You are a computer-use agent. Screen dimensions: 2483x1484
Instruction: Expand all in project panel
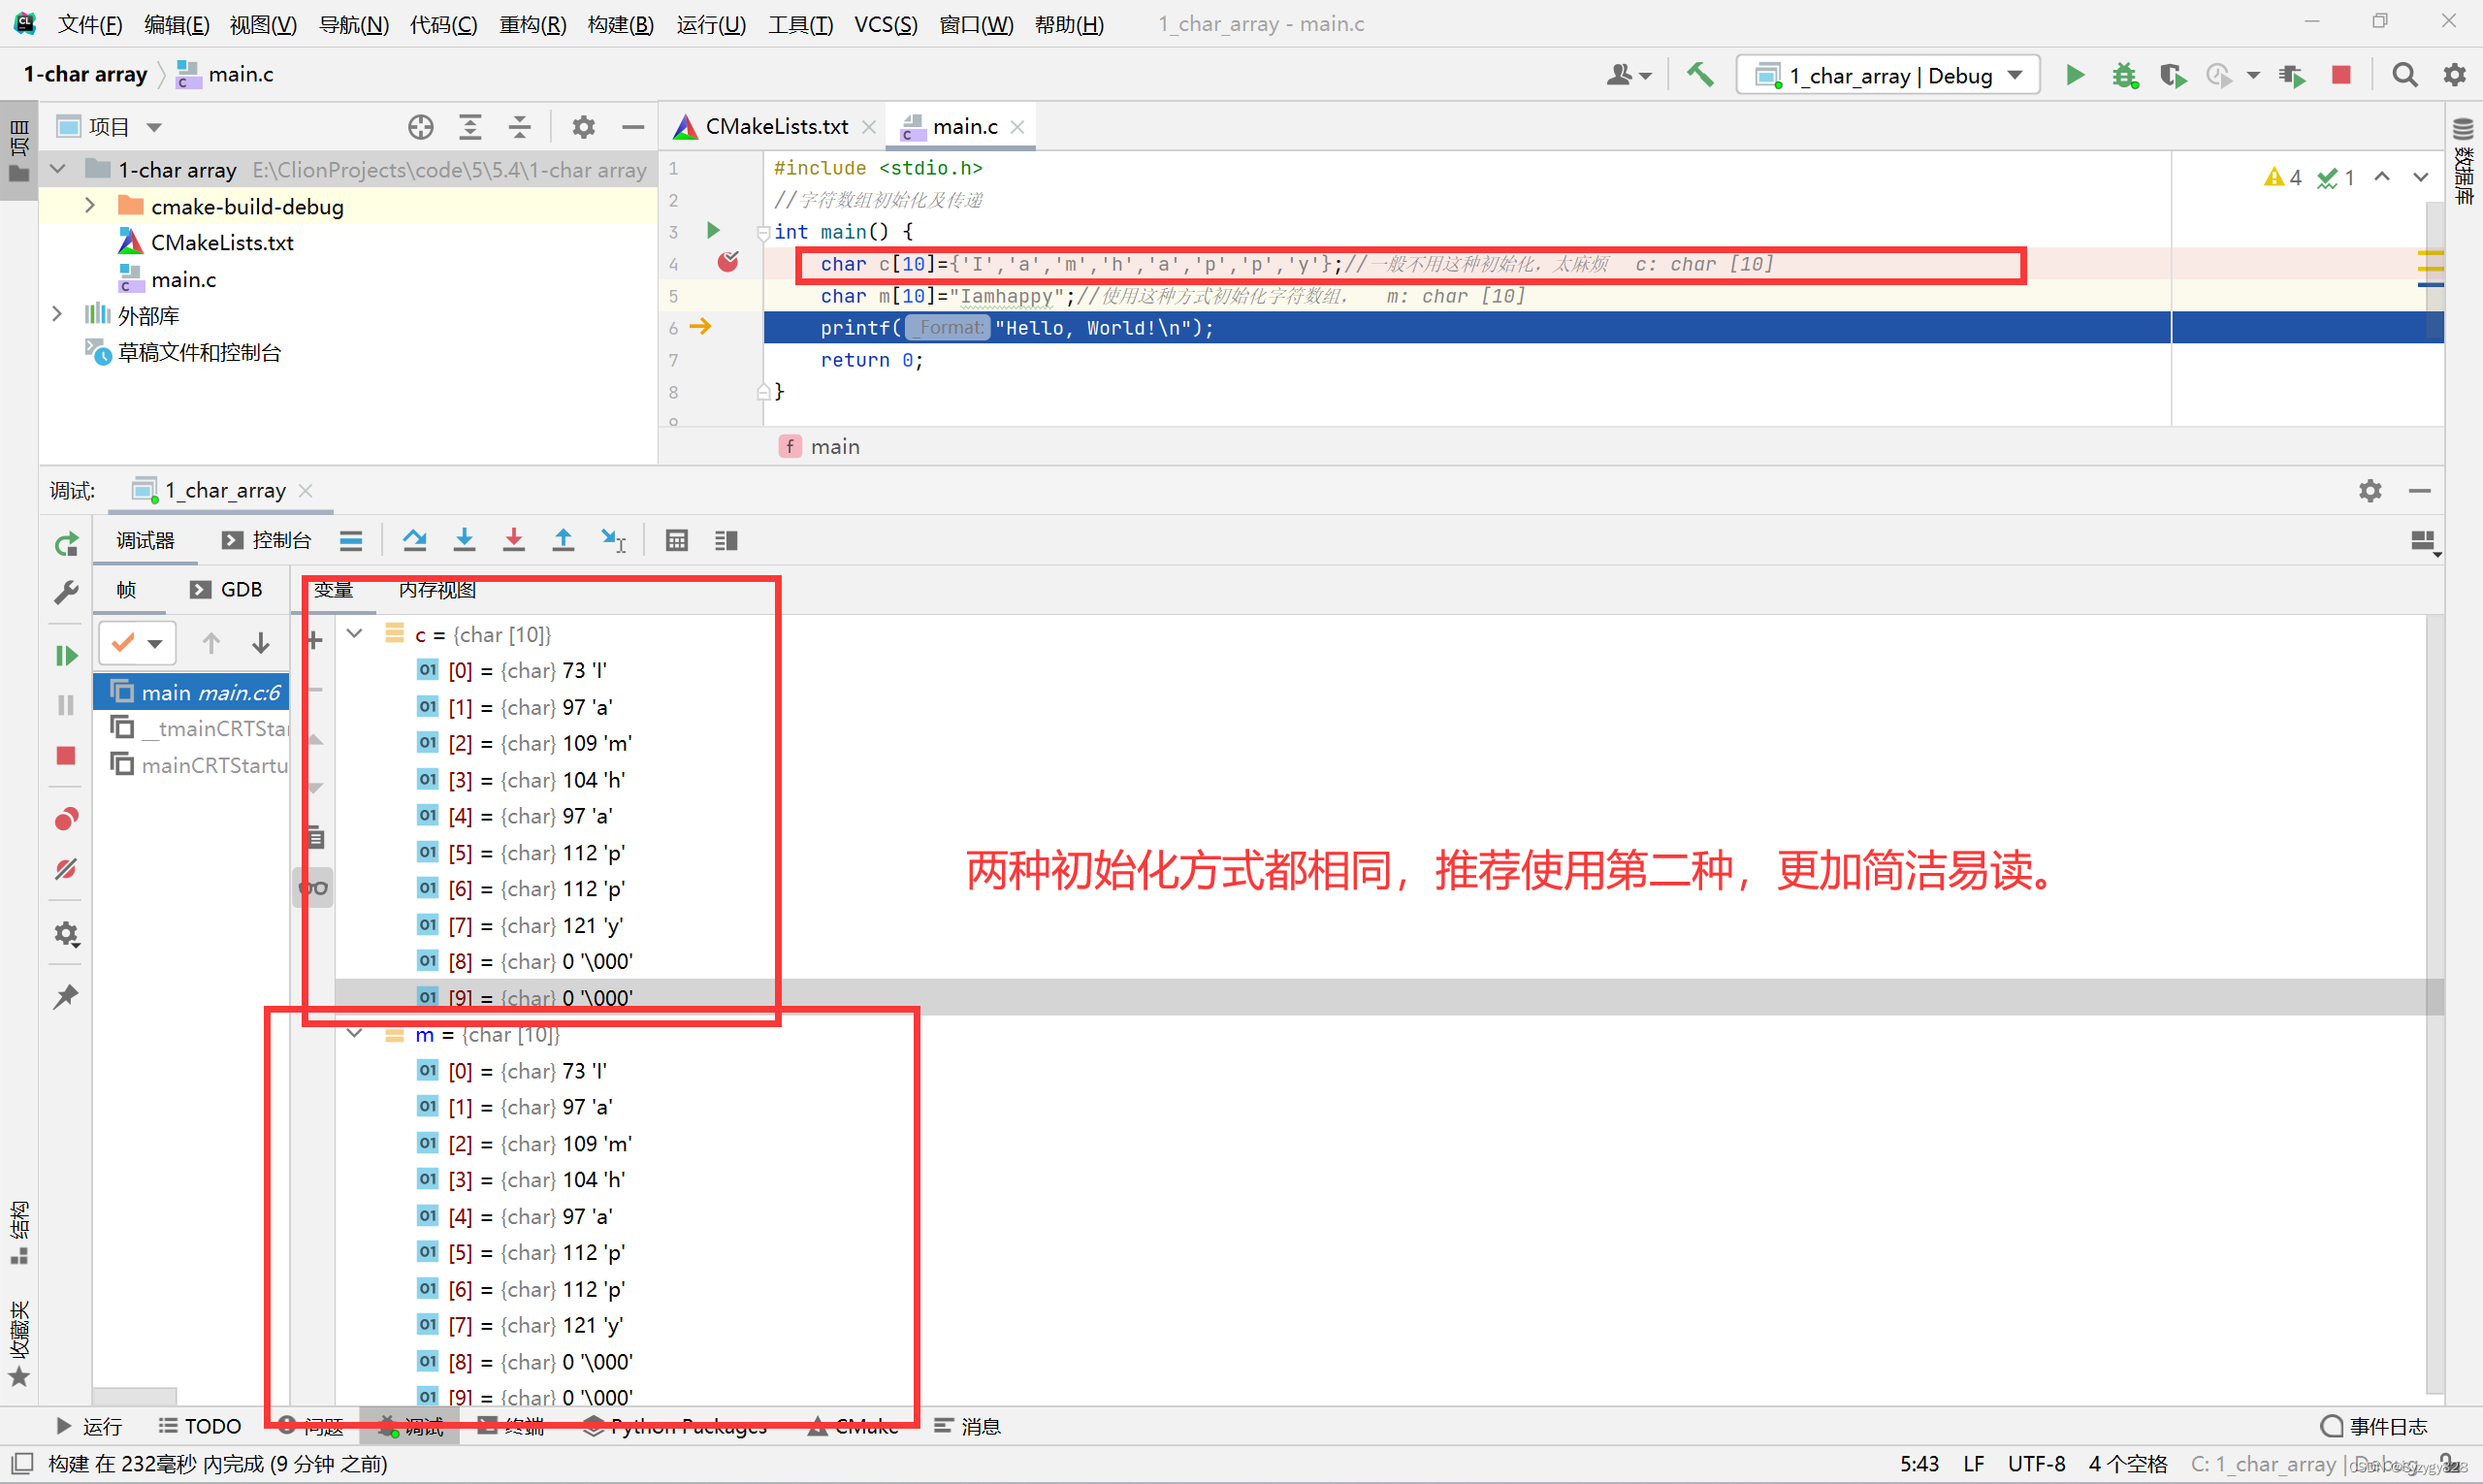(x=470, y=127)
